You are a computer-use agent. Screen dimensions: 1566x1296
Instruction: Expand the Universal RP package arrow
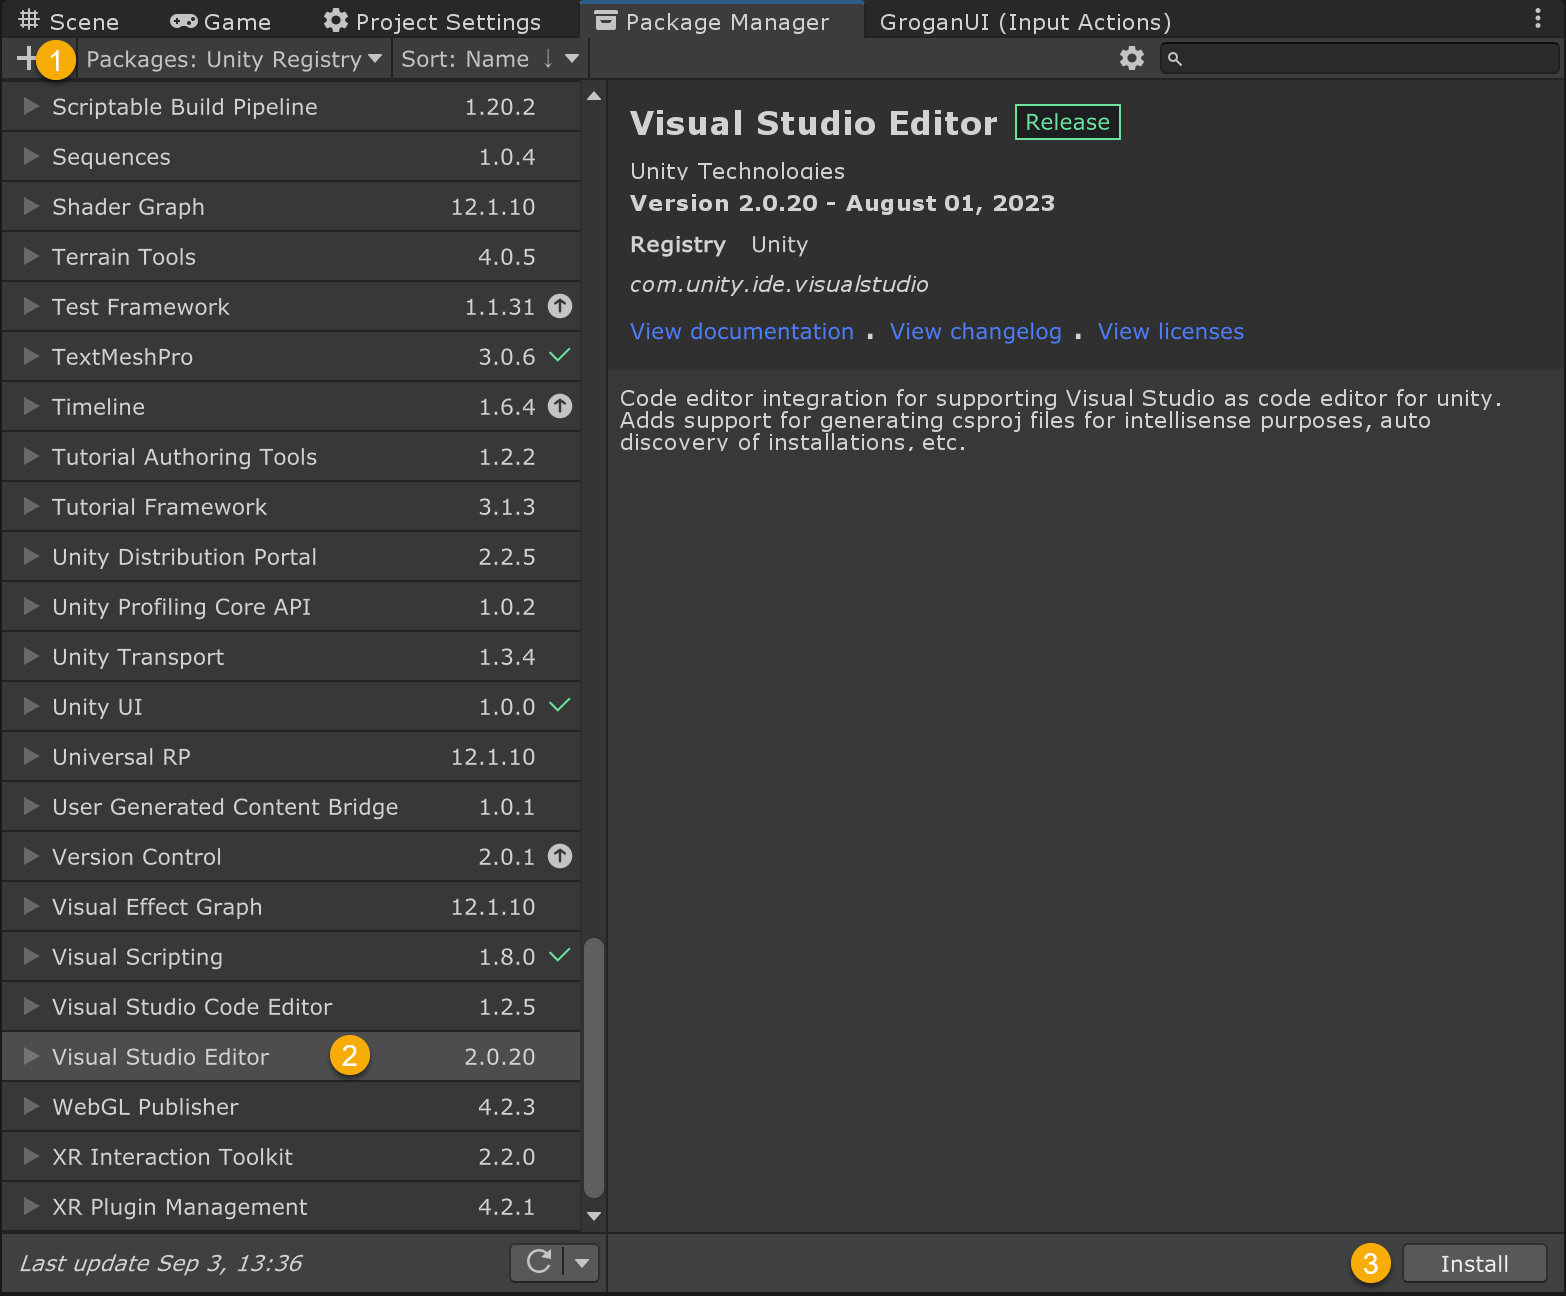click(31, 756)
